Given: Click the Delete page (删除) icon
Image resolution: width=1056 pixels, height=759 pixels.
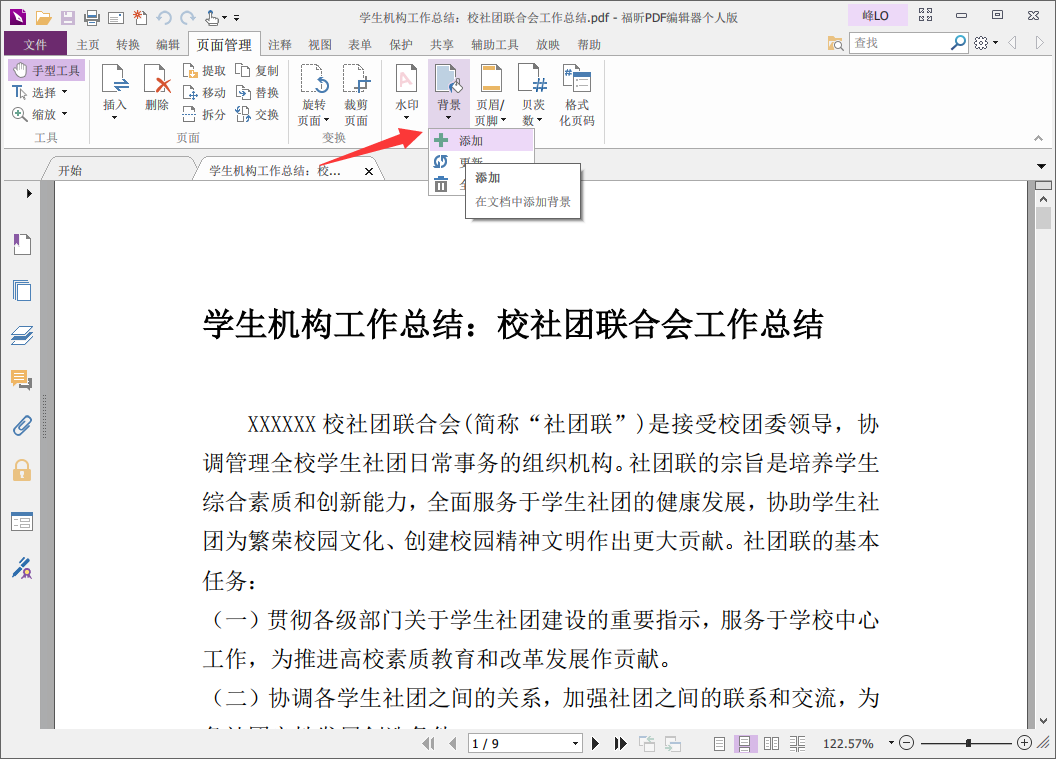Looking at the screenshot, I should (x=157, y=88).
